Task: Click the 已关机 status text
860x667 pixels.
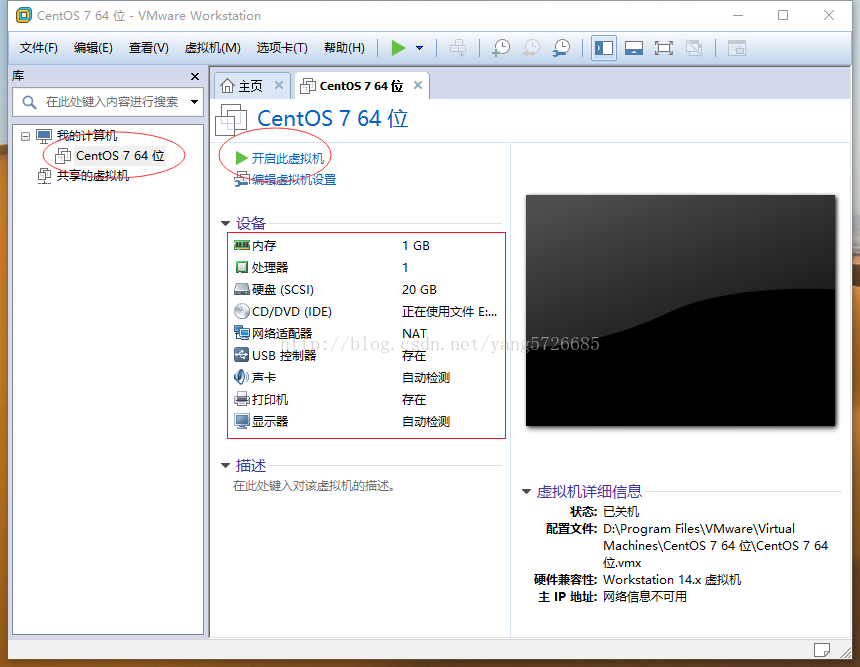Action: [x=621, y=512]
